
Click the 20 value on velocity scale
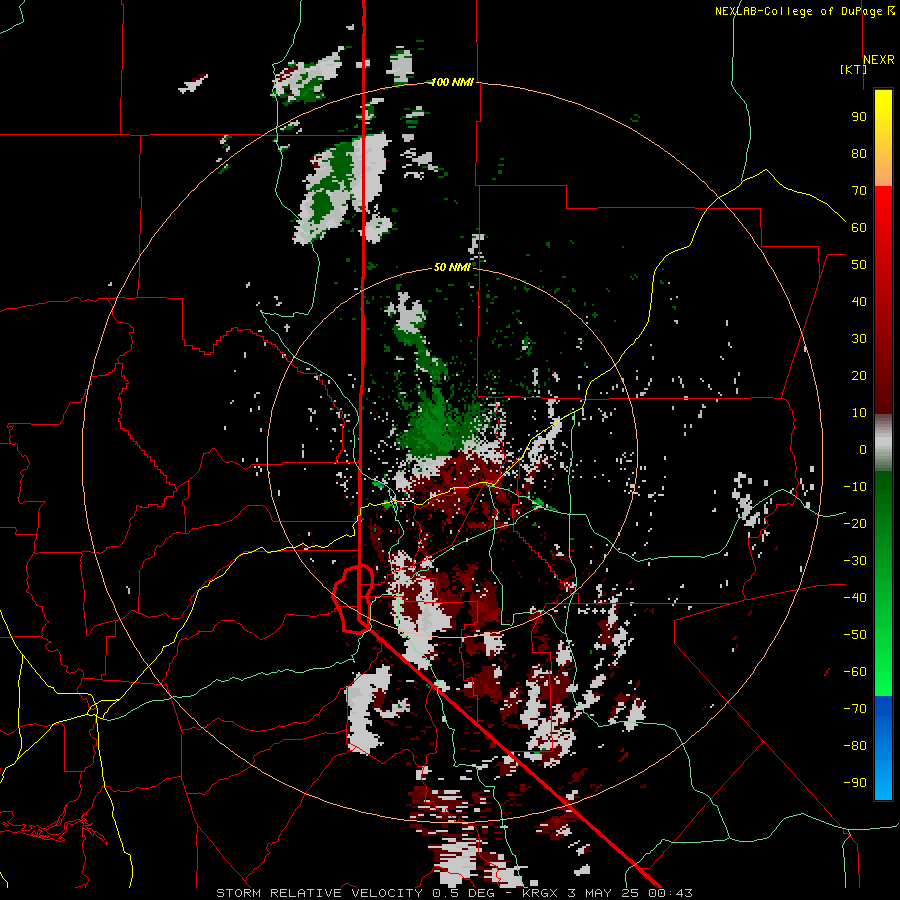click(x=859, y=375)
